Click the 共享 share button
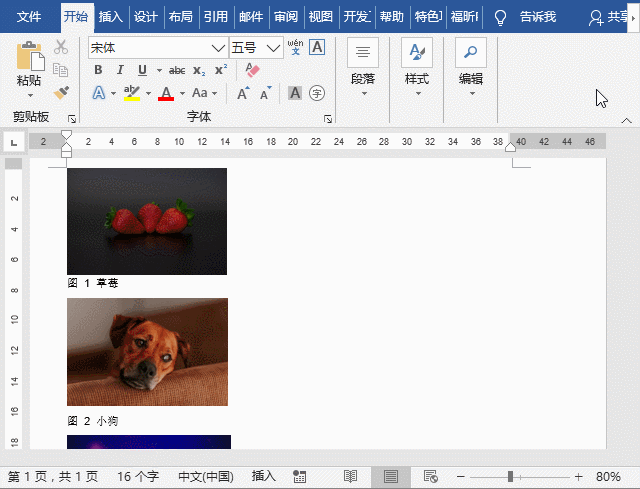This screenshot has height=489, width=640. click(610, 17)
